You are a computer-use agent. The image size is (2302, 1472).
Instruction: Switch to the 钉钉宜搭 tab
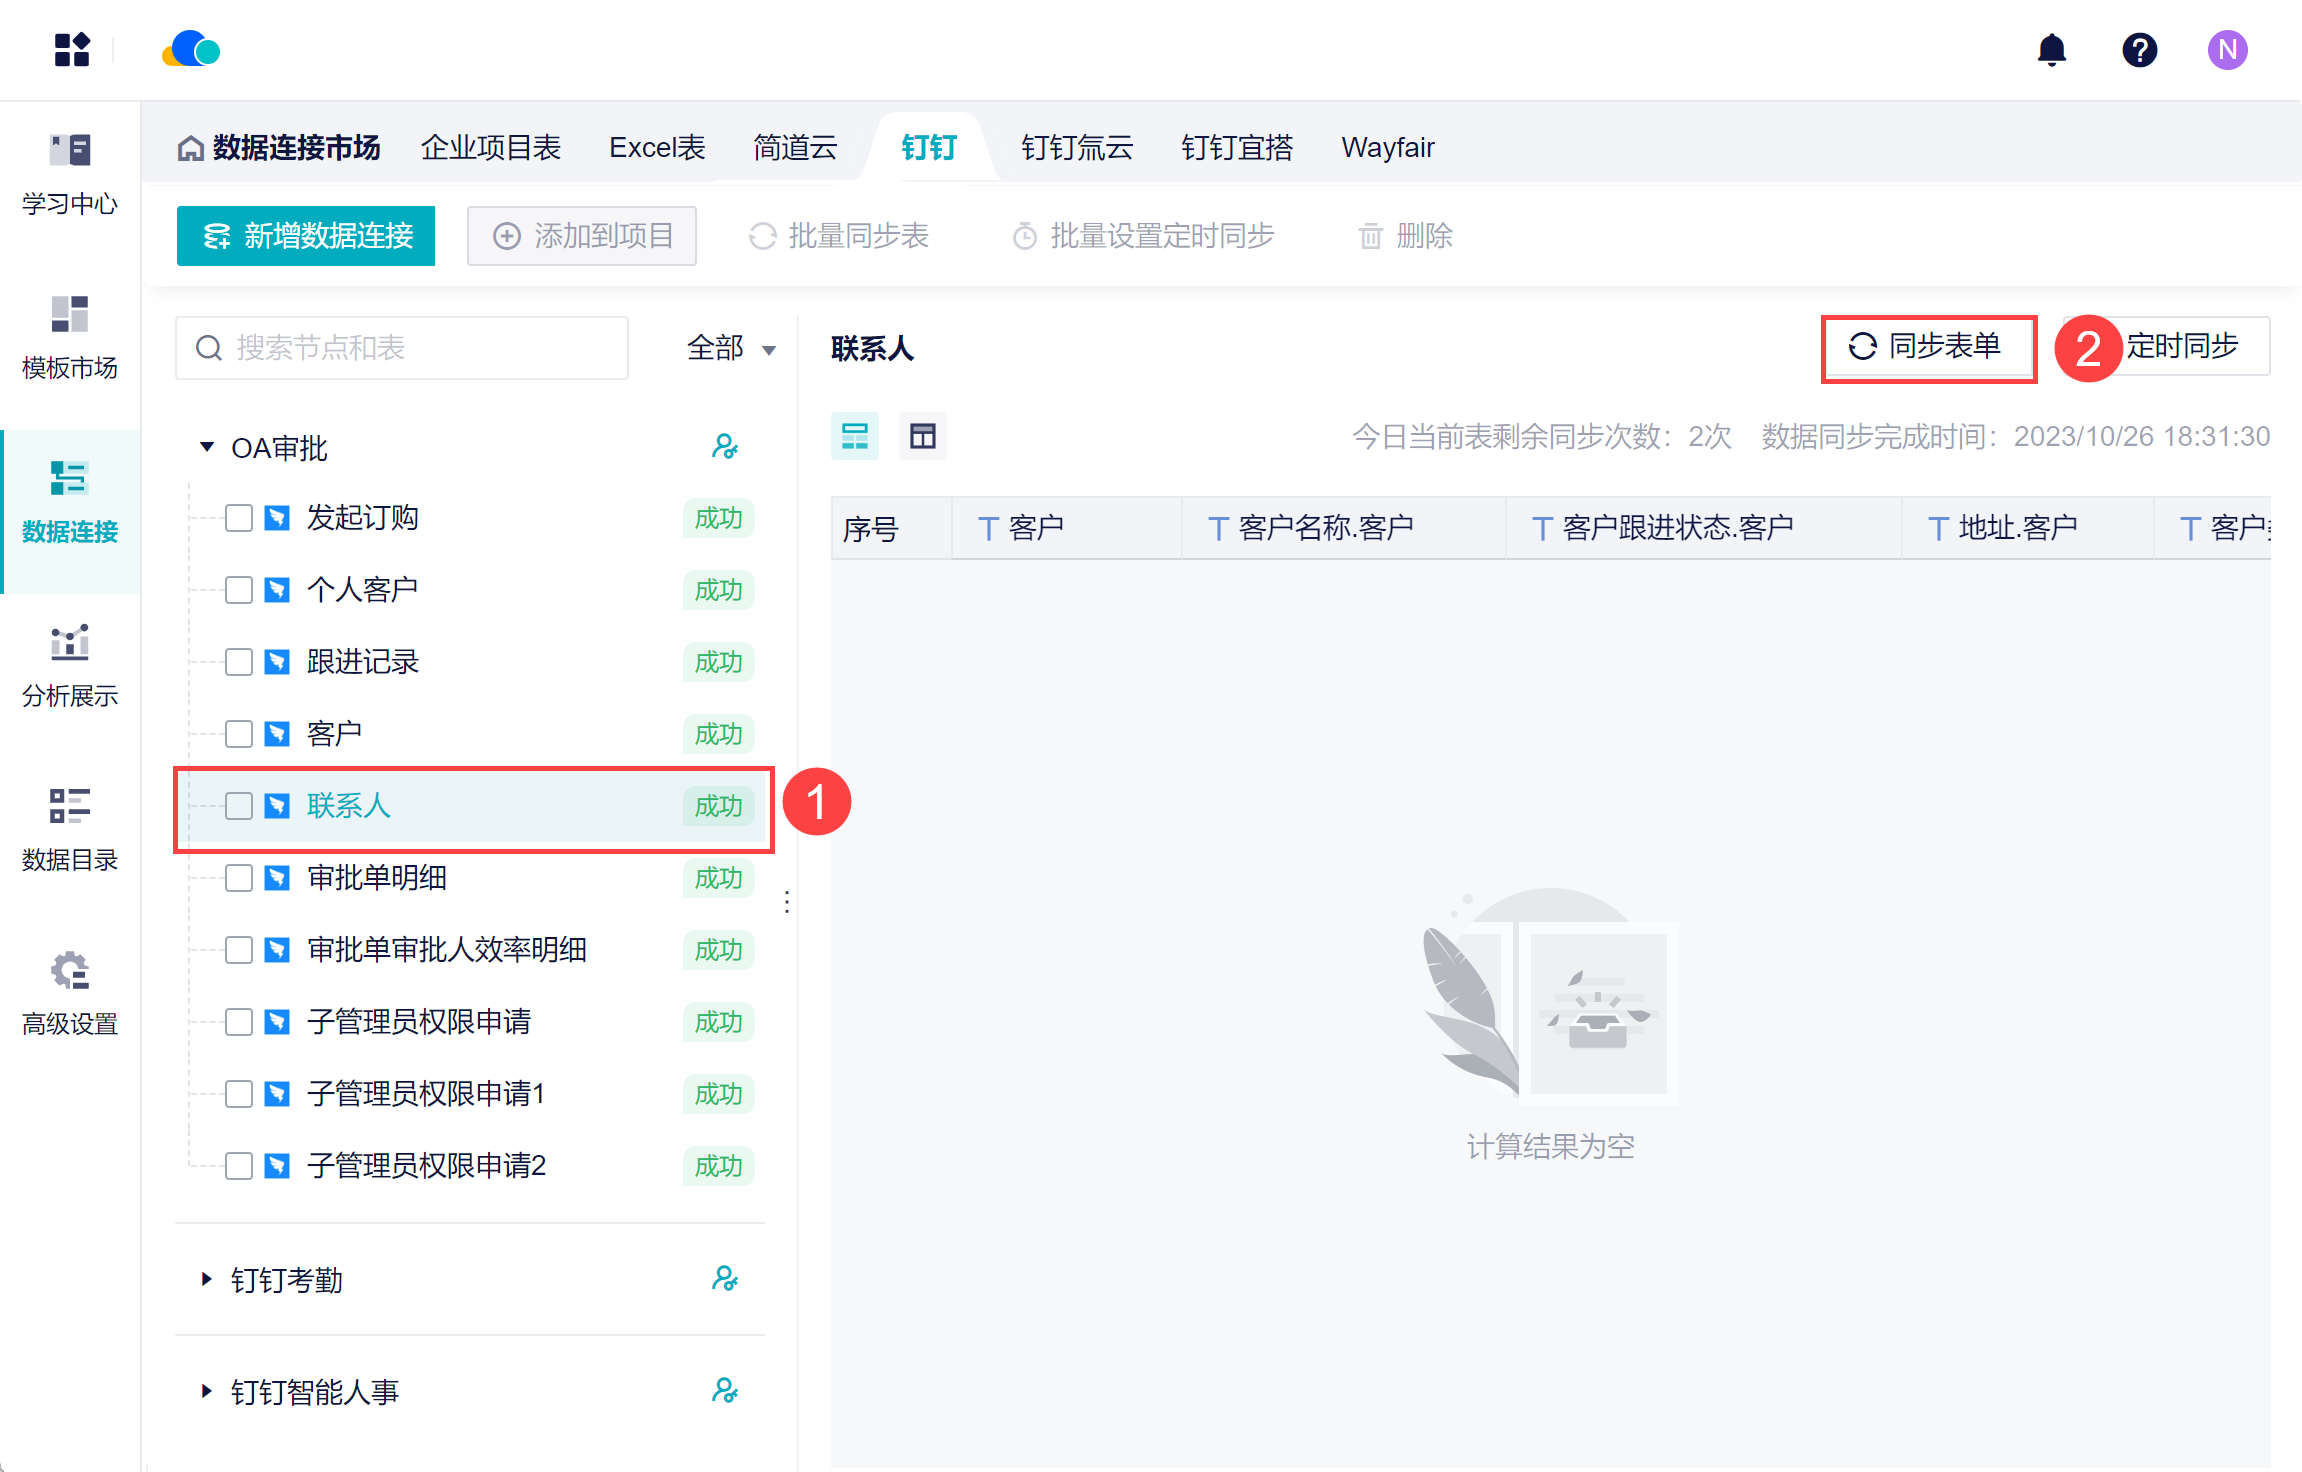pyautogui.click(x=1236, y=148)
